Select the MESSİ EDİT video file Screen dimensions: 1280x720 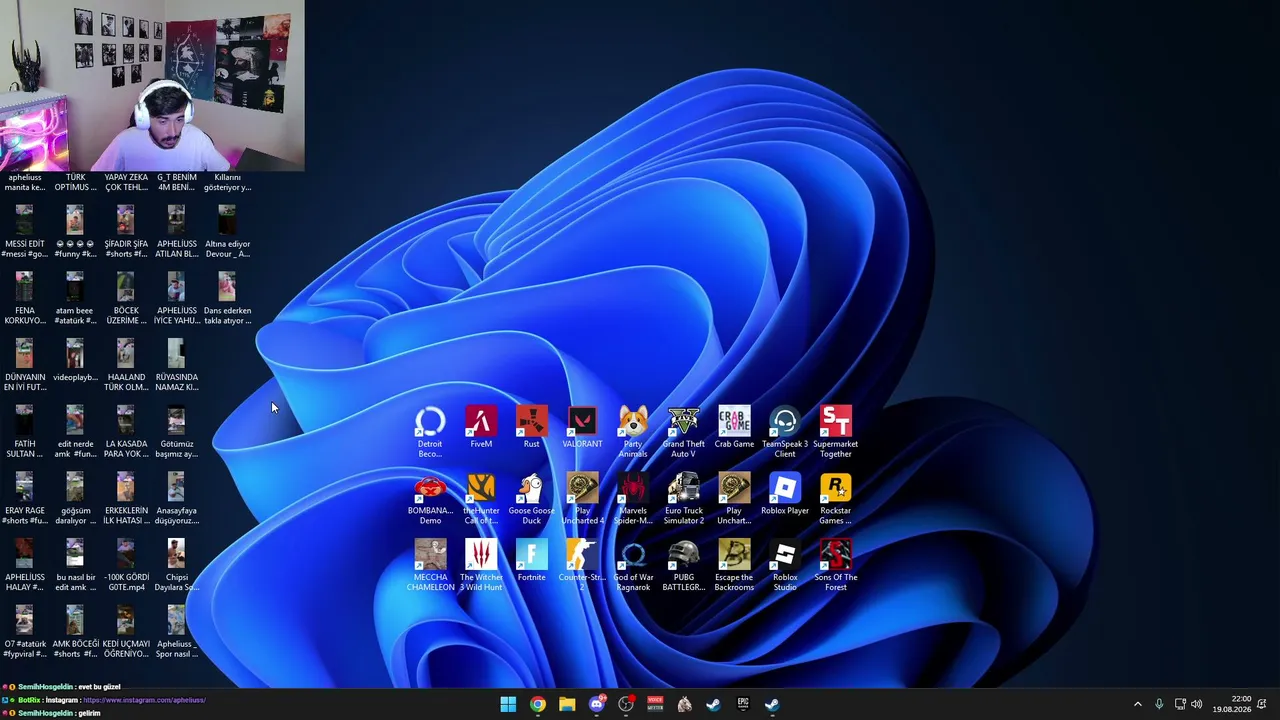point(25,232)
